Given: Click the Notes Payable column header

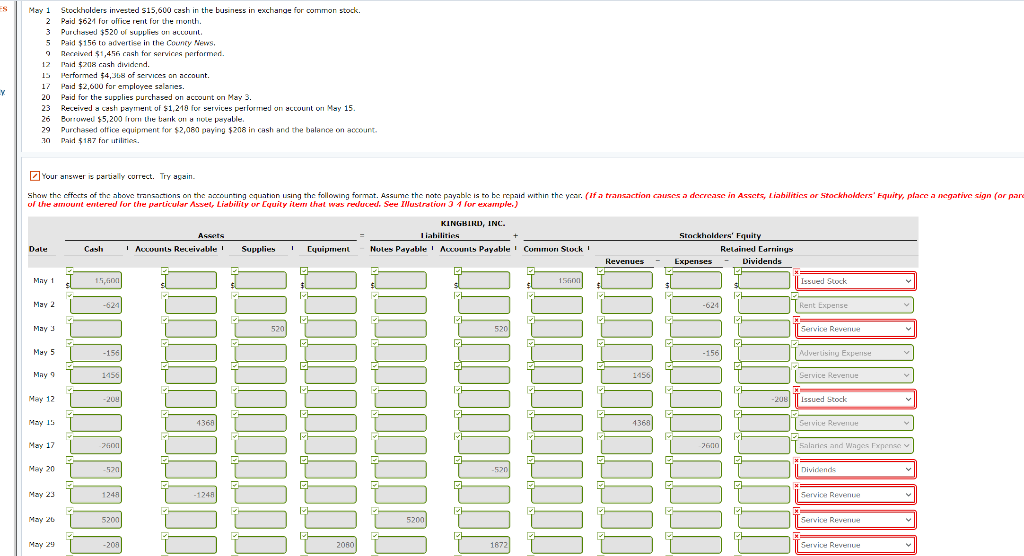Looking at the screenshot, I should (398, 249).
